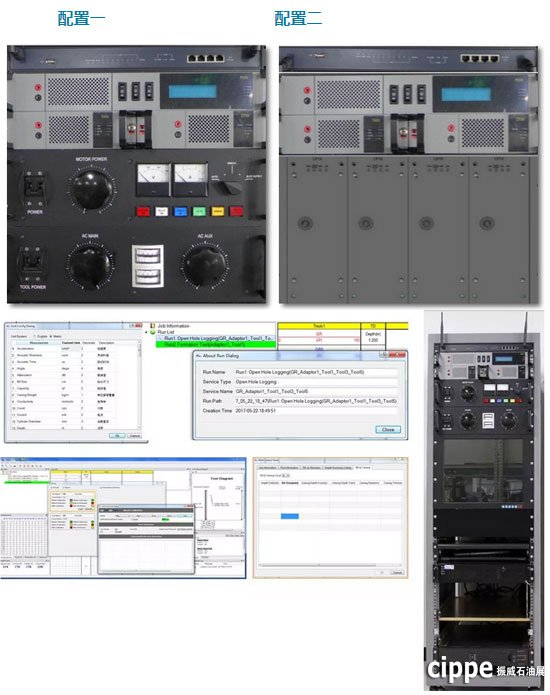Click the Unit Config Dialog title icon

click(x=8, y=326)
